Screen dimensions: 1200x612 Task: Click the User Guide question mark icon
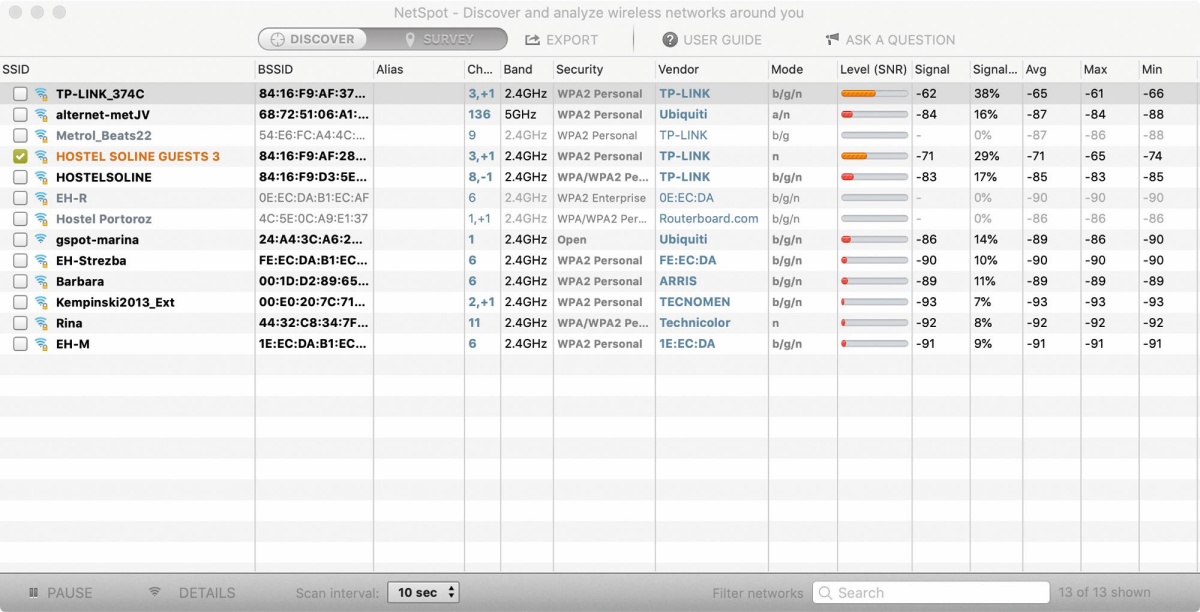[670, 40]
